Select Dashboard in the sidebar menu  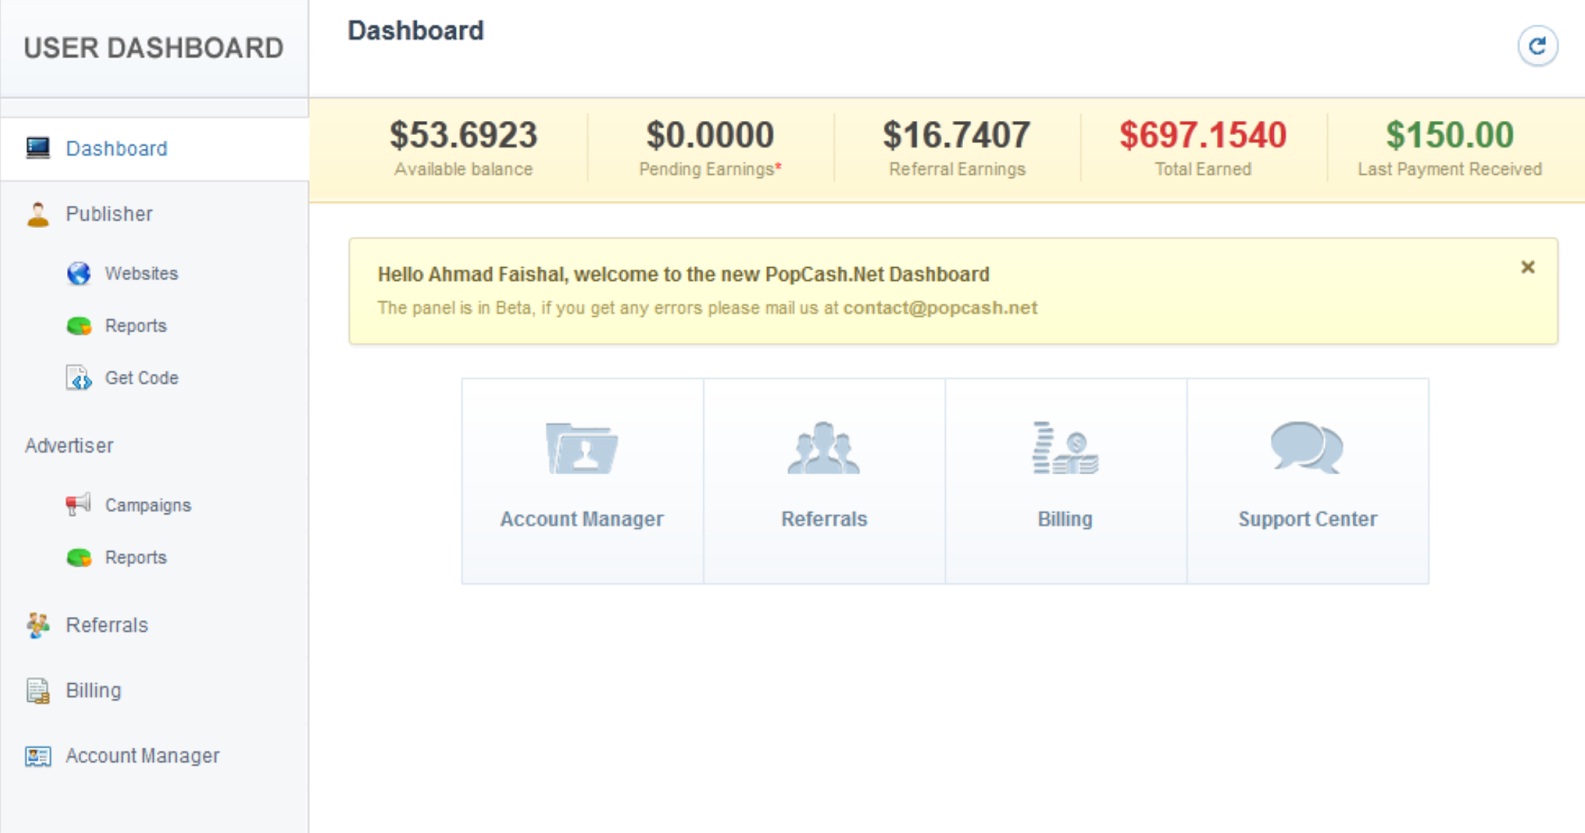point(117,149)
